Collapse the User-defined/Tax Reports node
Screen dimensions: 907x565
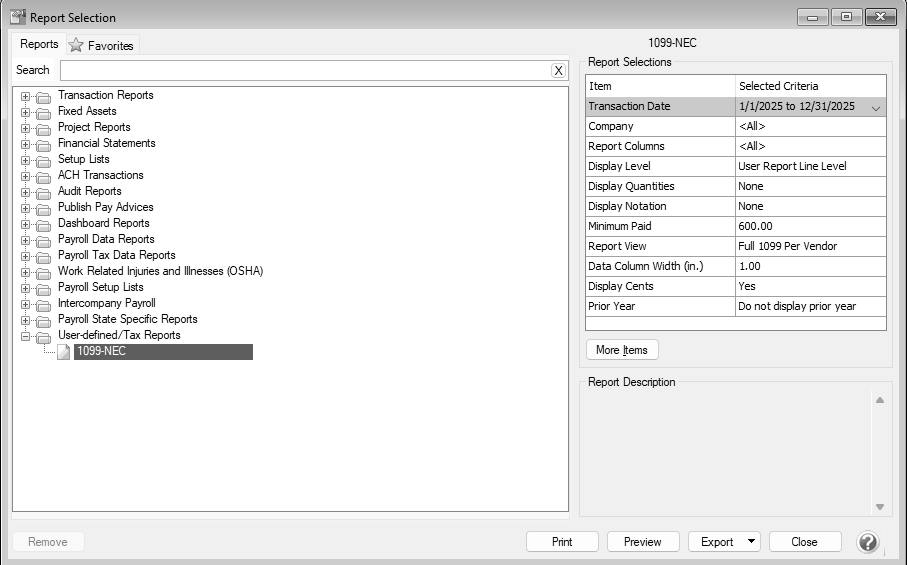[x=25, y=336]
